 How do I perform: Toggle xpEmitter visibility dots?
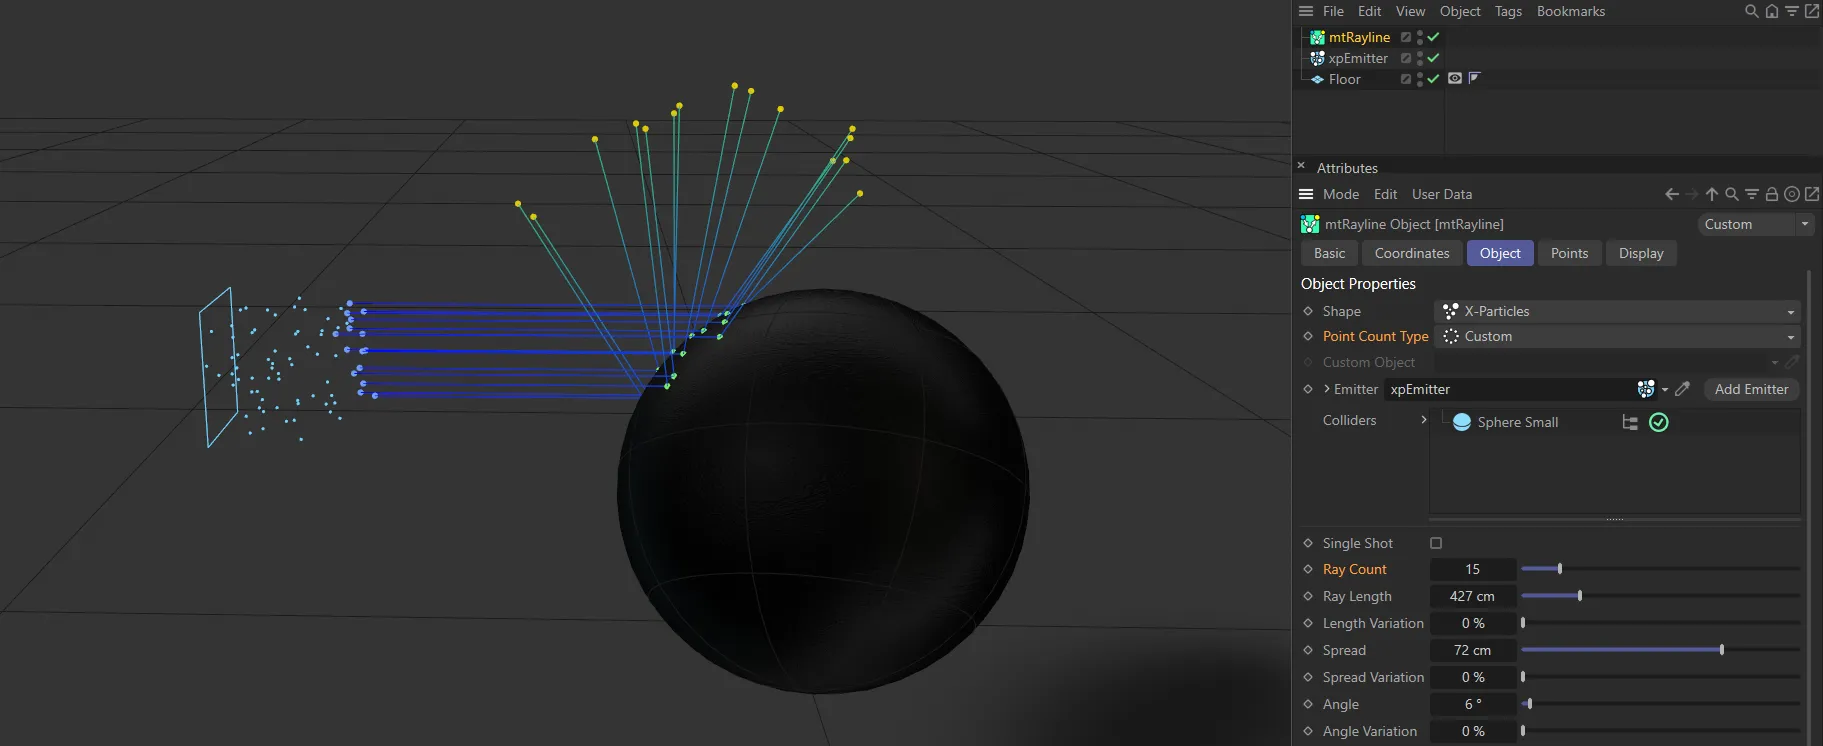click(x=1420, y=58)
